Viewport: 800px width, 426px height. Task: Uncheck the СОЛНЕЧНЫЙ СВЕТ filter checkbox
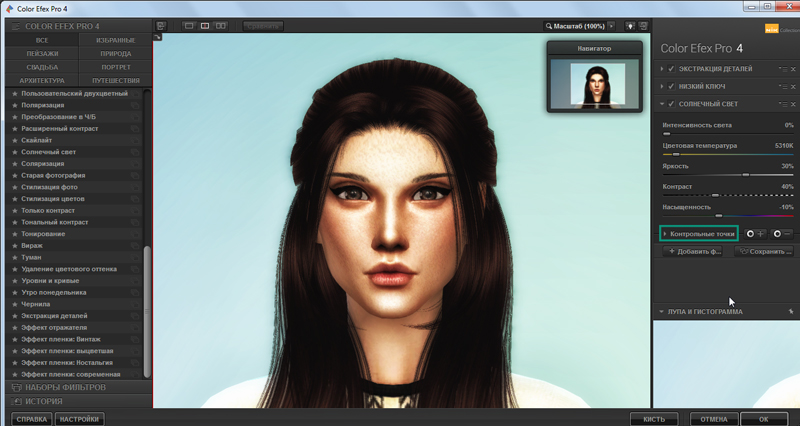click(x=671, y=104)
